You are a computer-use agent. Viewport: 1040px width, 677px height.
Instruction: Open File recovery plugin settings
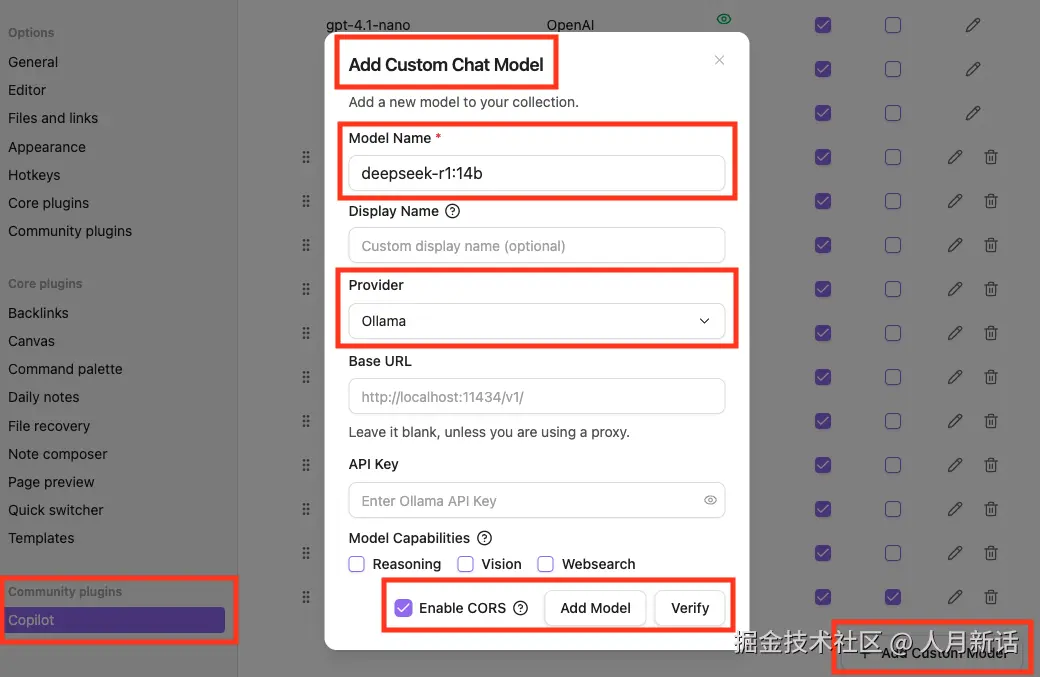coord(49,426)
